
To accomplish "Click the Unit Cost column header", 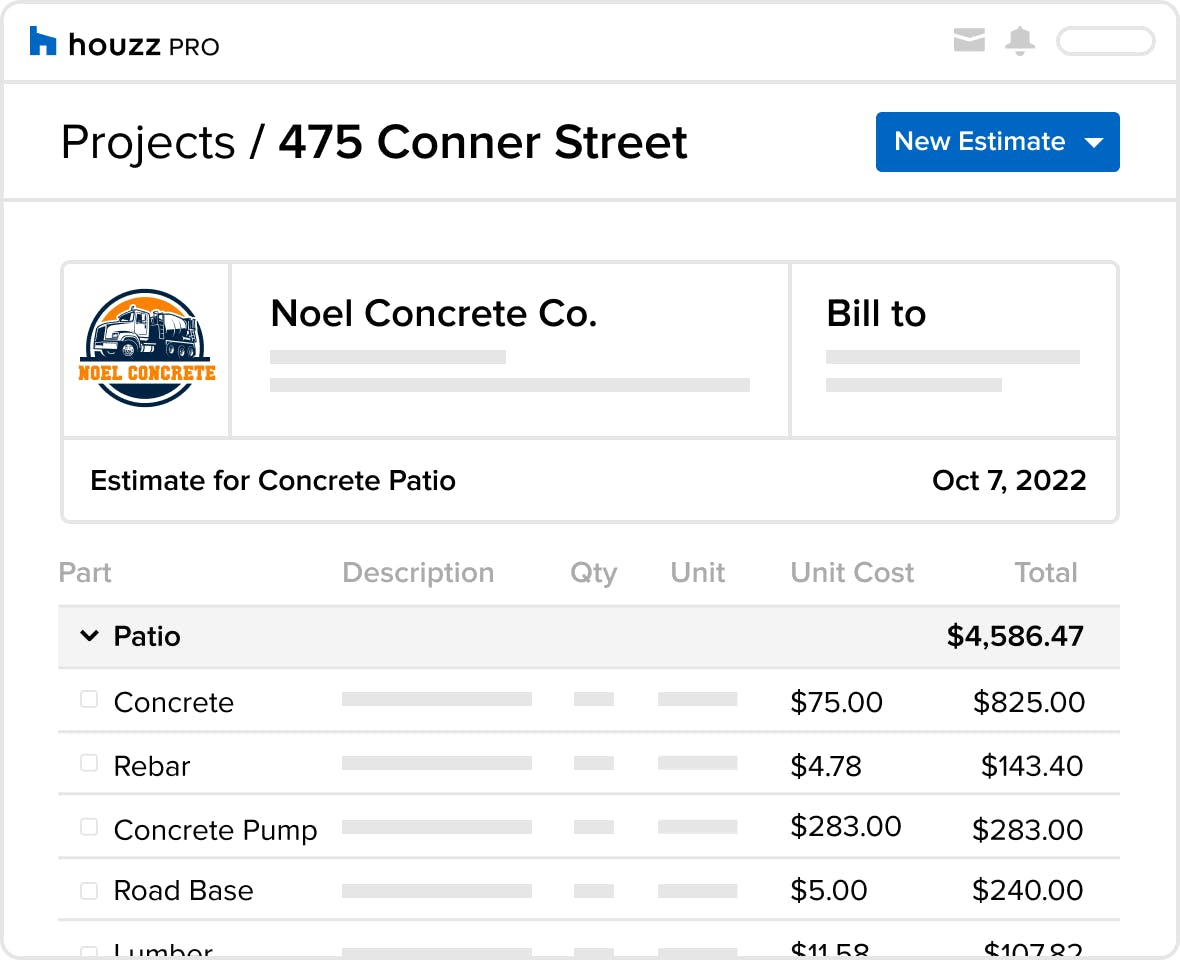I will click(852, 573).
